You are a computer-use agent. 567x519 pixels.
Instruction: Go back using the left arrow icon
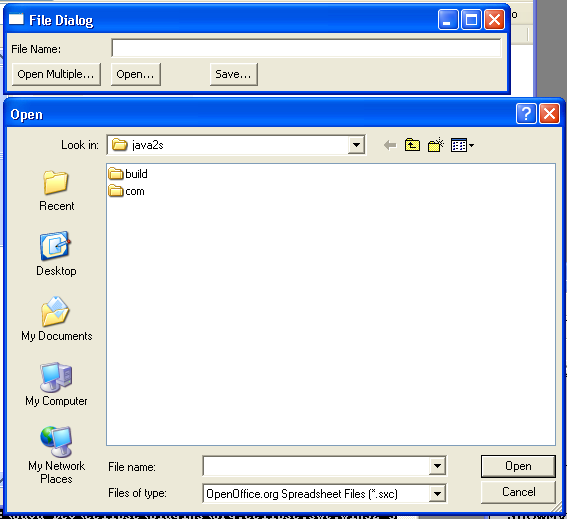click(390, 145)
